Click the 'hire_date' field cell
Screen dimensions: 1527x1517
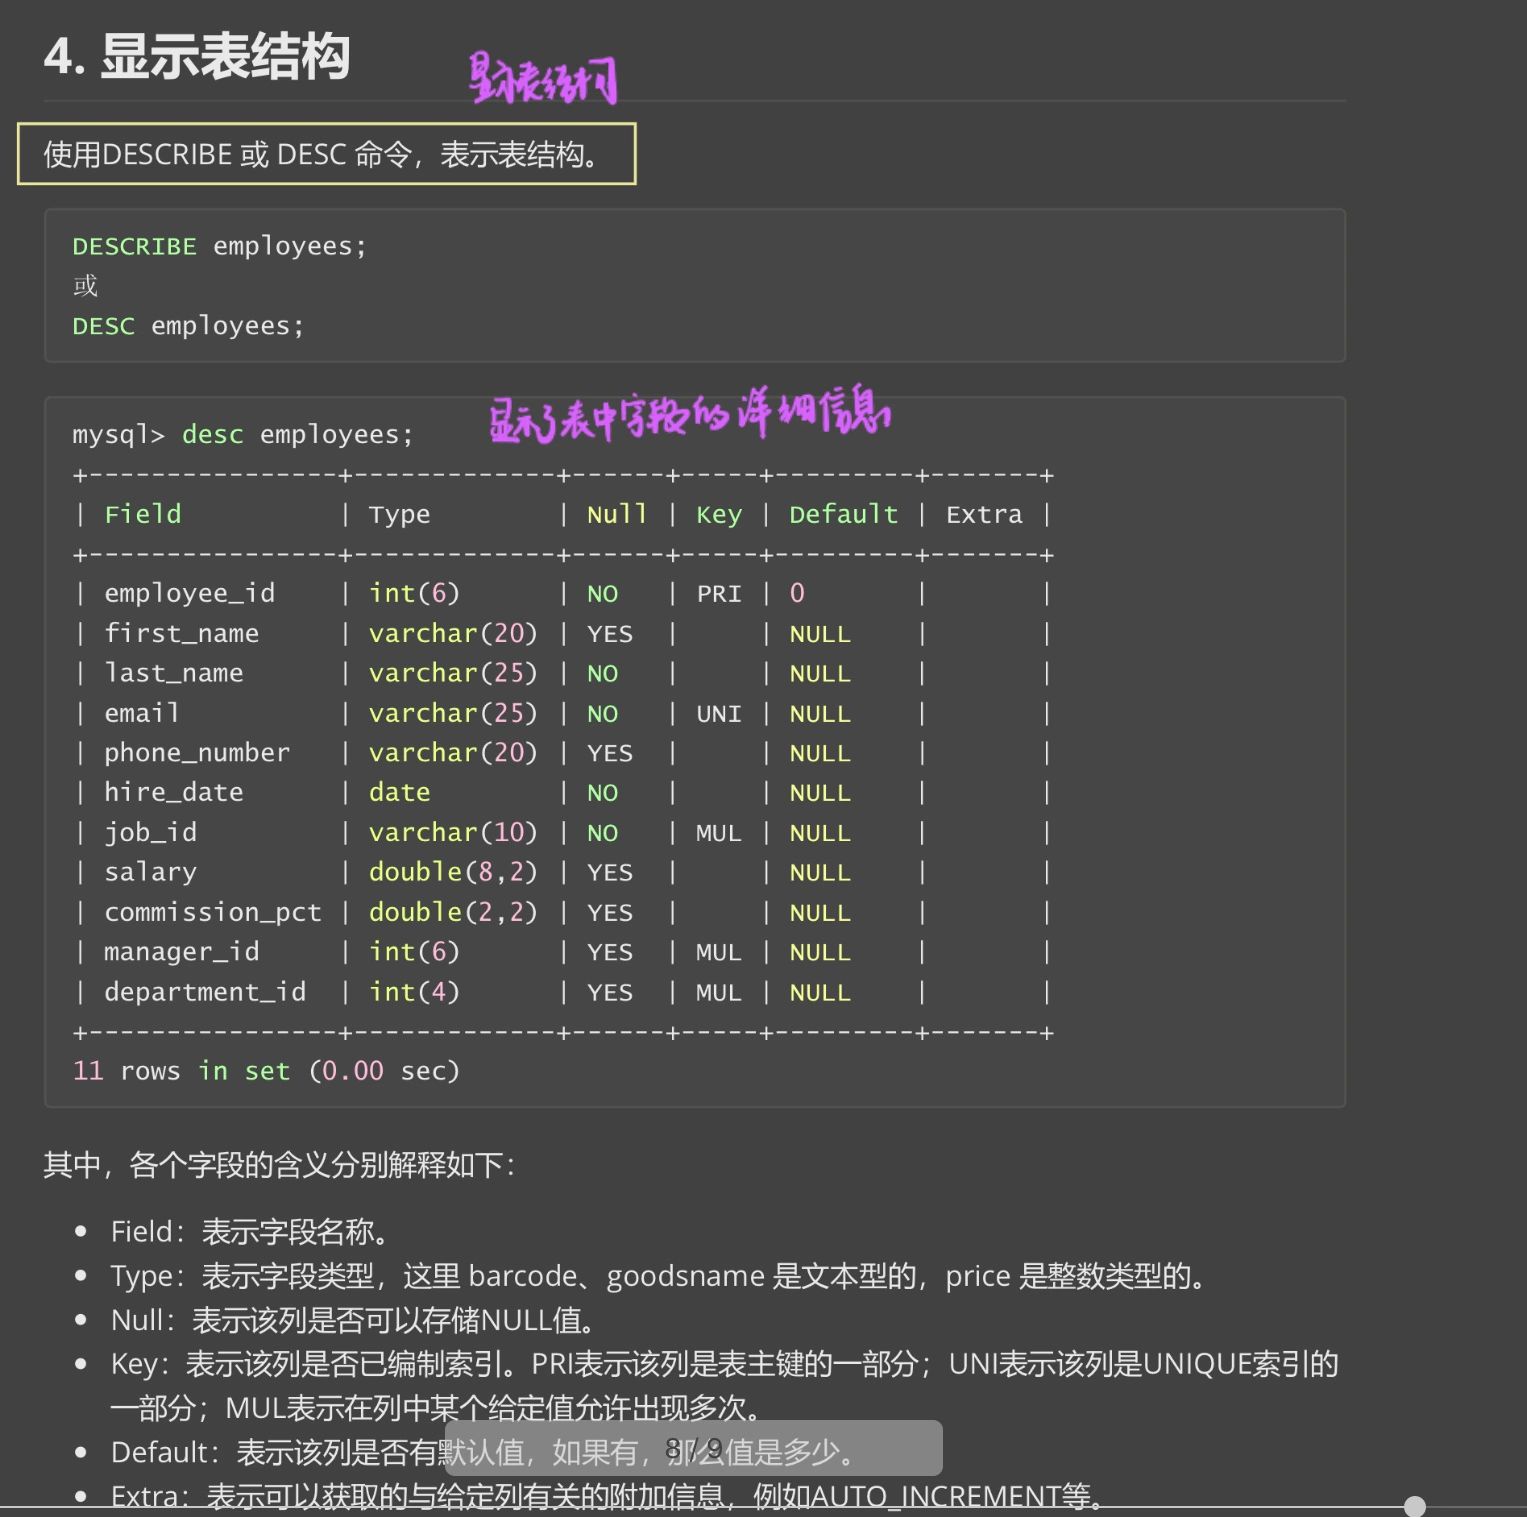173,792
